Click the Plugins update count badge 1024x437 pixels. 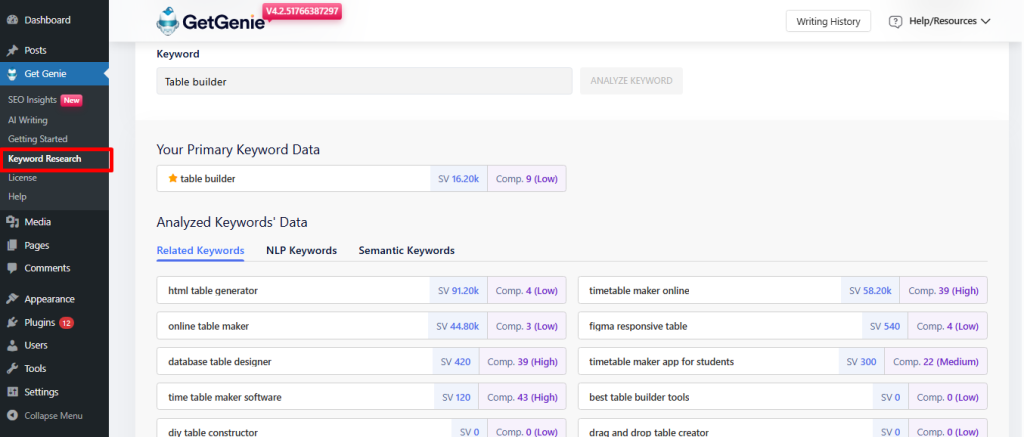[66, 323]
